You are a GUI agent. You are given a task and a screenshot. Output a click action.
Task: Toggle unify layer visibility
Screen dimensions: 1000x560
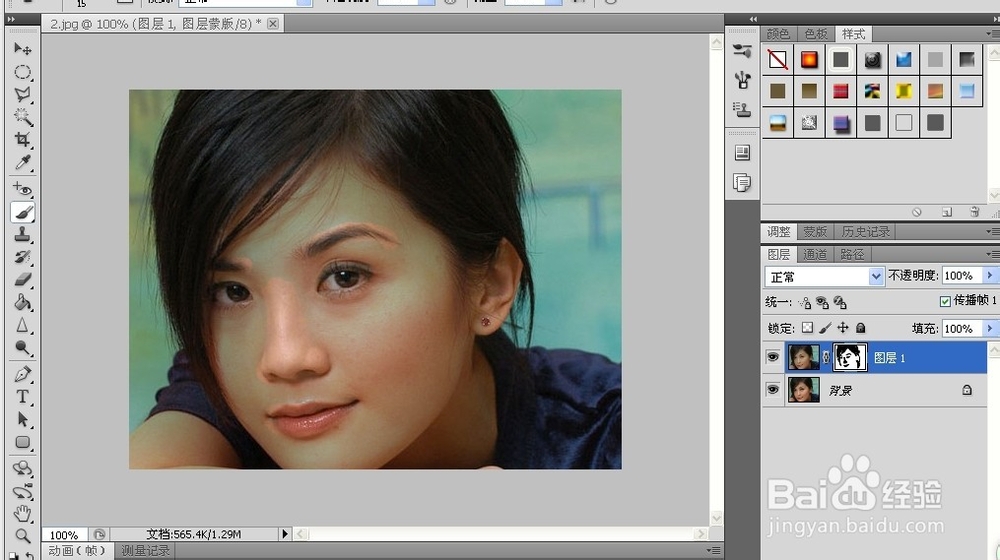822,302
